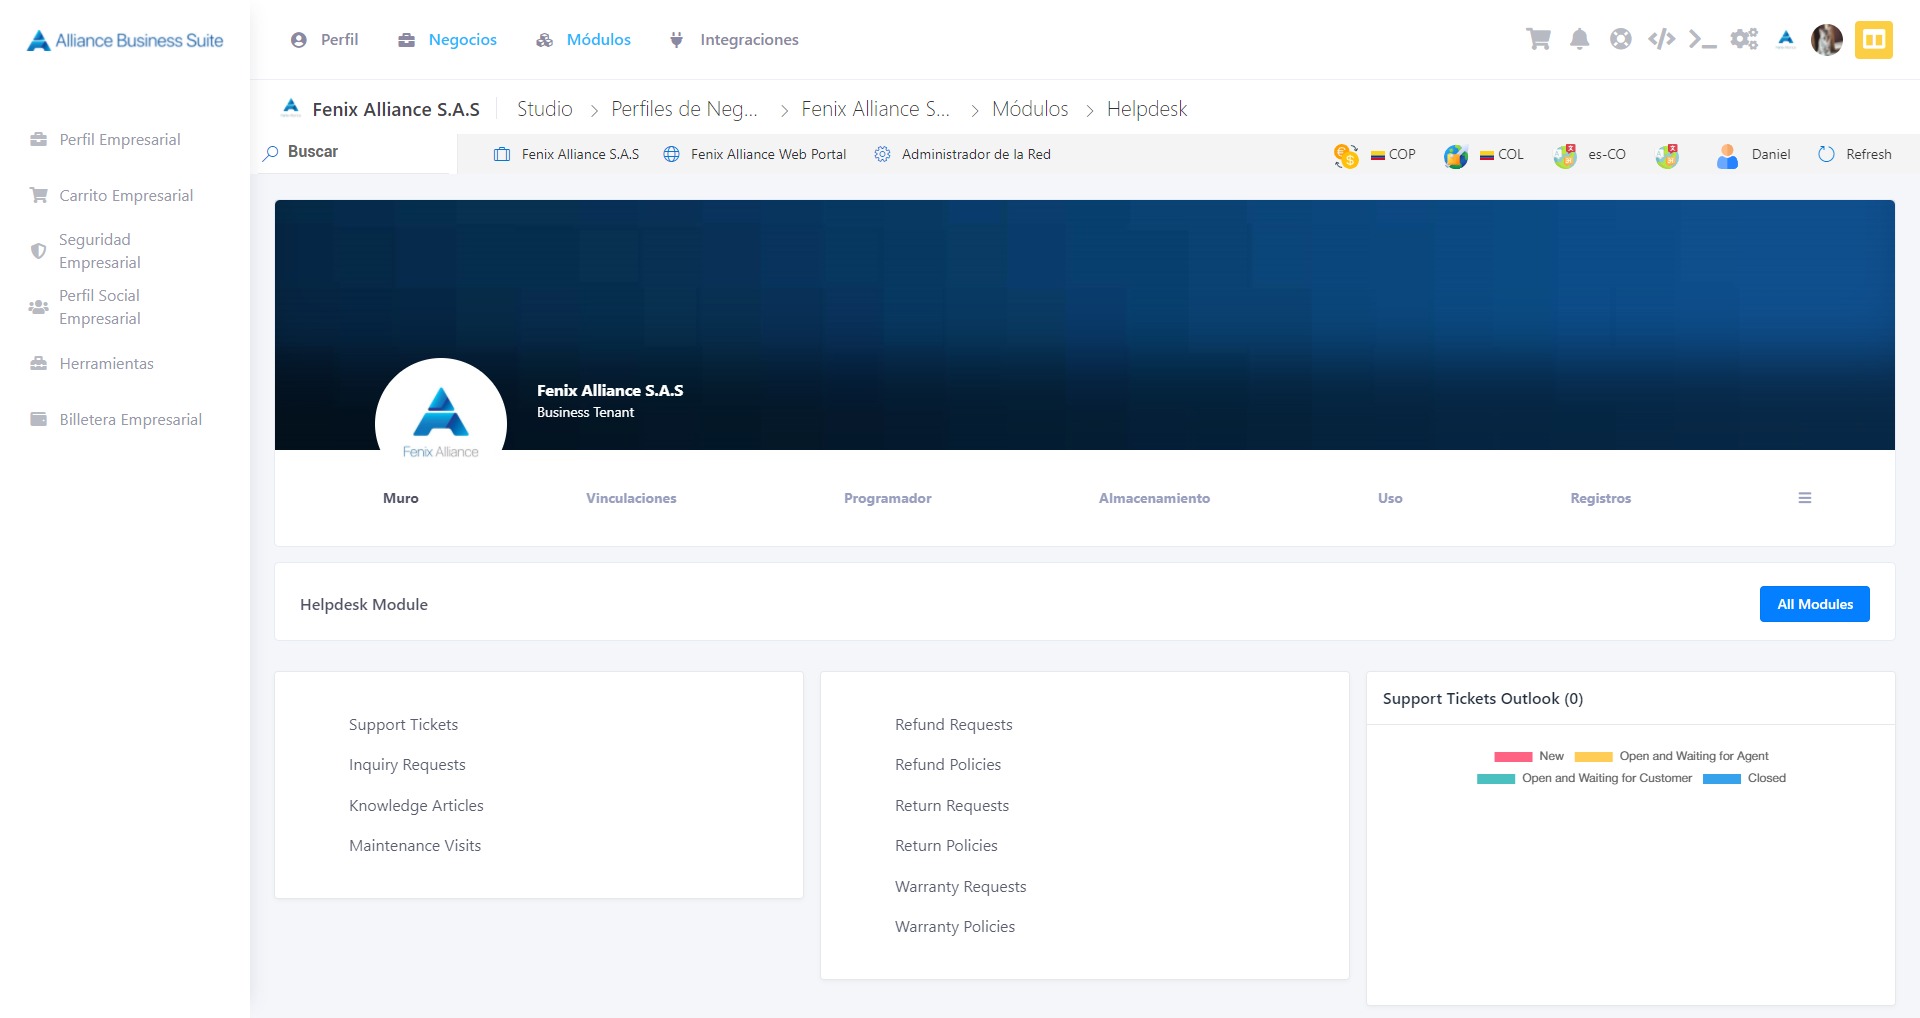Open the Support Tickets link
The height and width of the screenshot is (1018, 1920).
click(403, 725)
